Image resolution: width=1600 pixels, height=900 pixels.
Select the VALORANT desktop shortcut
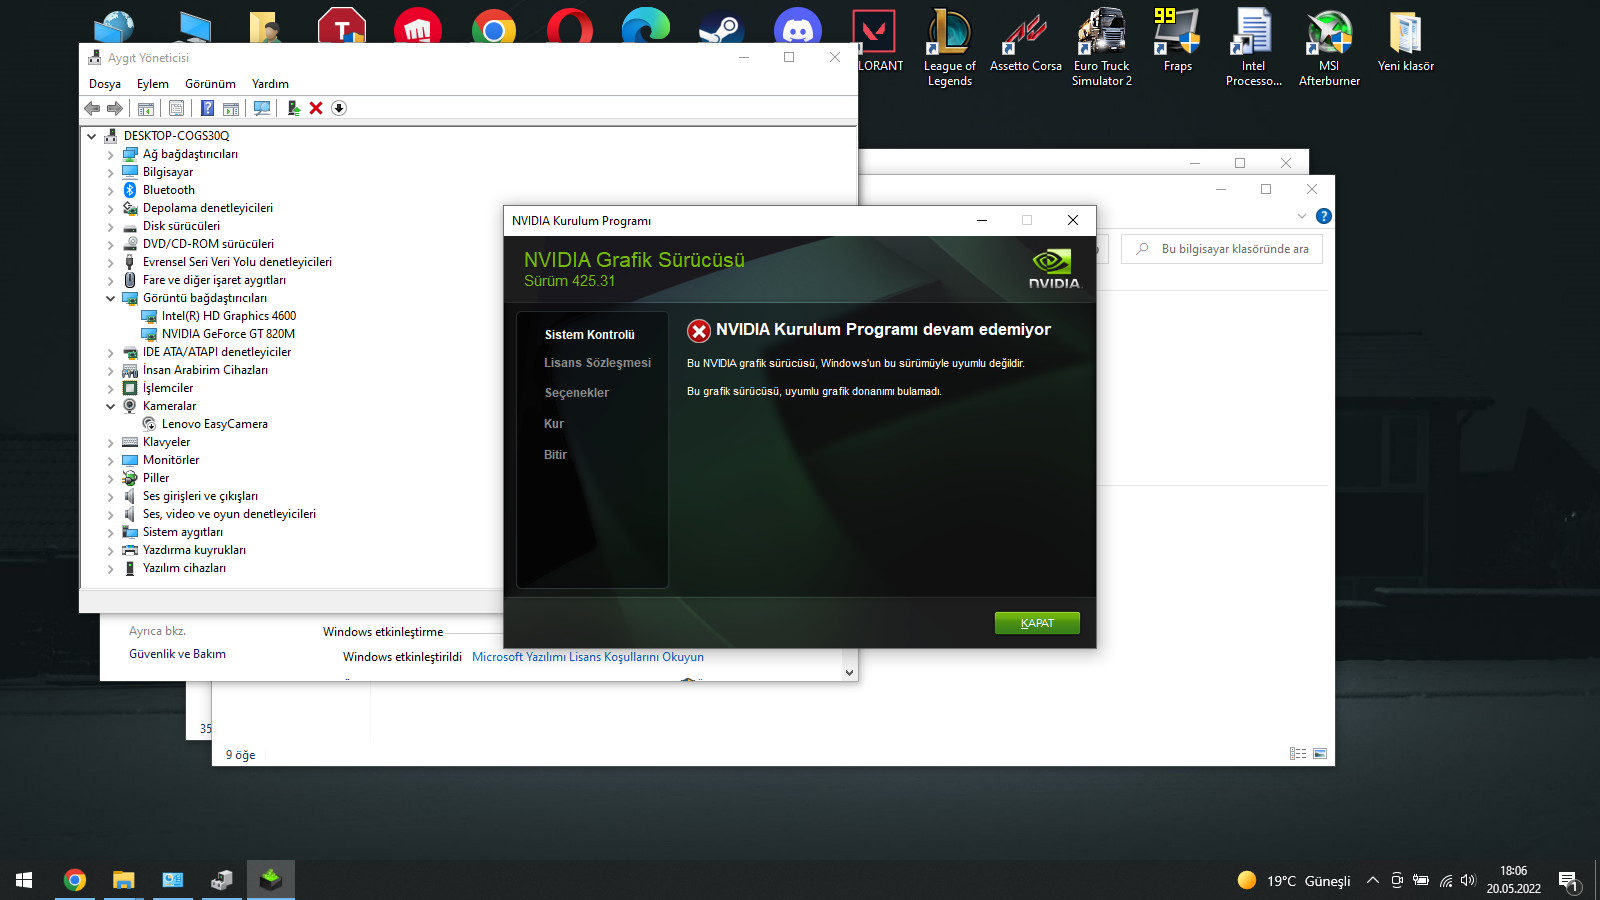874,41
